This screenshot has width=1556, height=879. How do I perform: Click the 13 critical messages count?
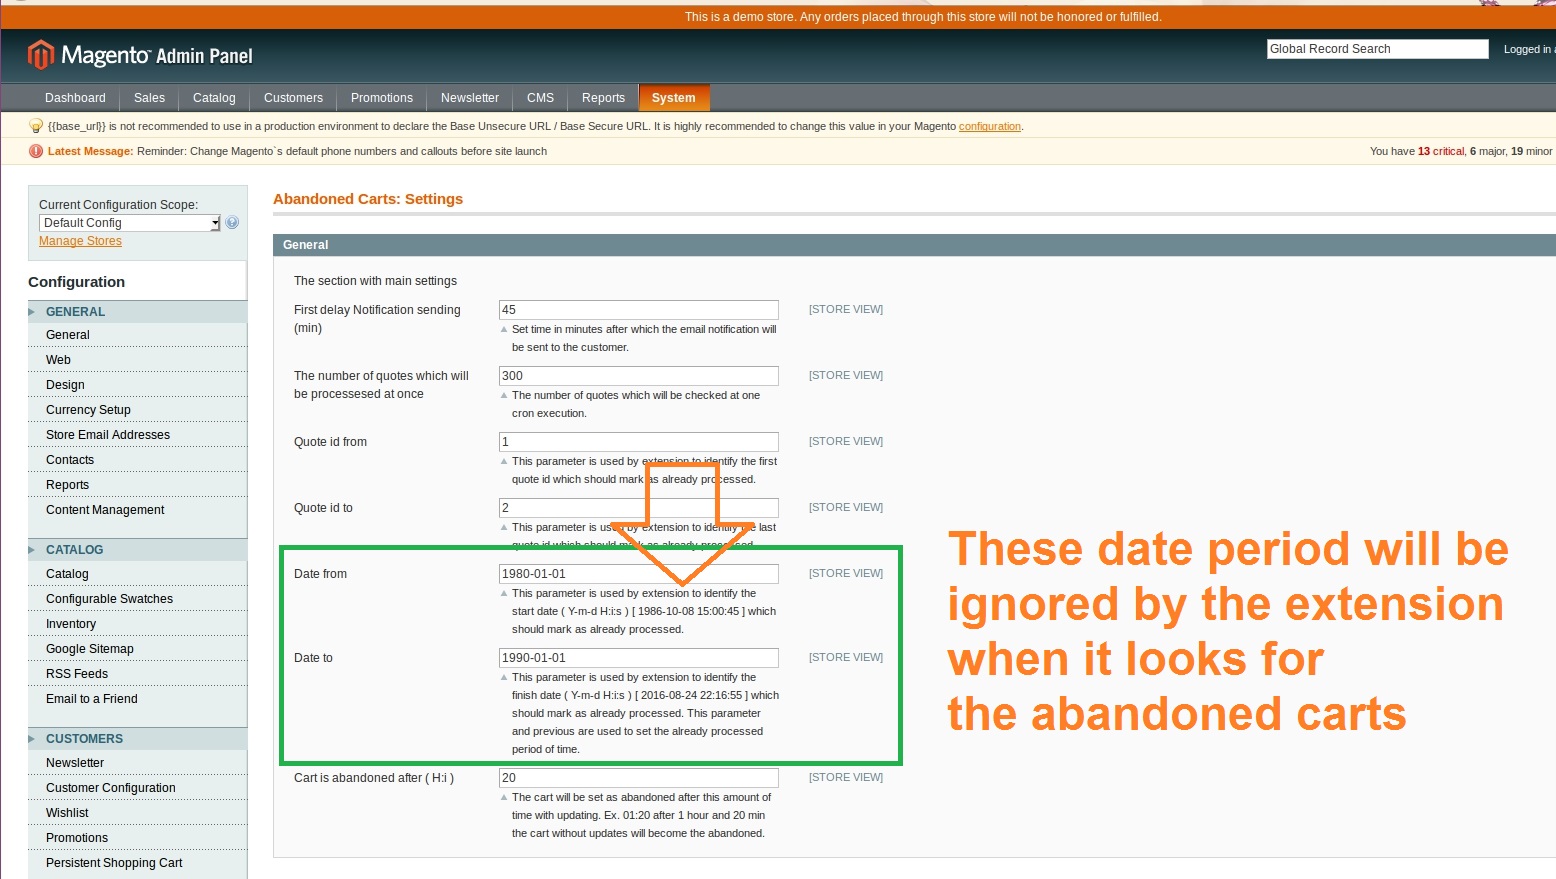tap(1441, 151)
